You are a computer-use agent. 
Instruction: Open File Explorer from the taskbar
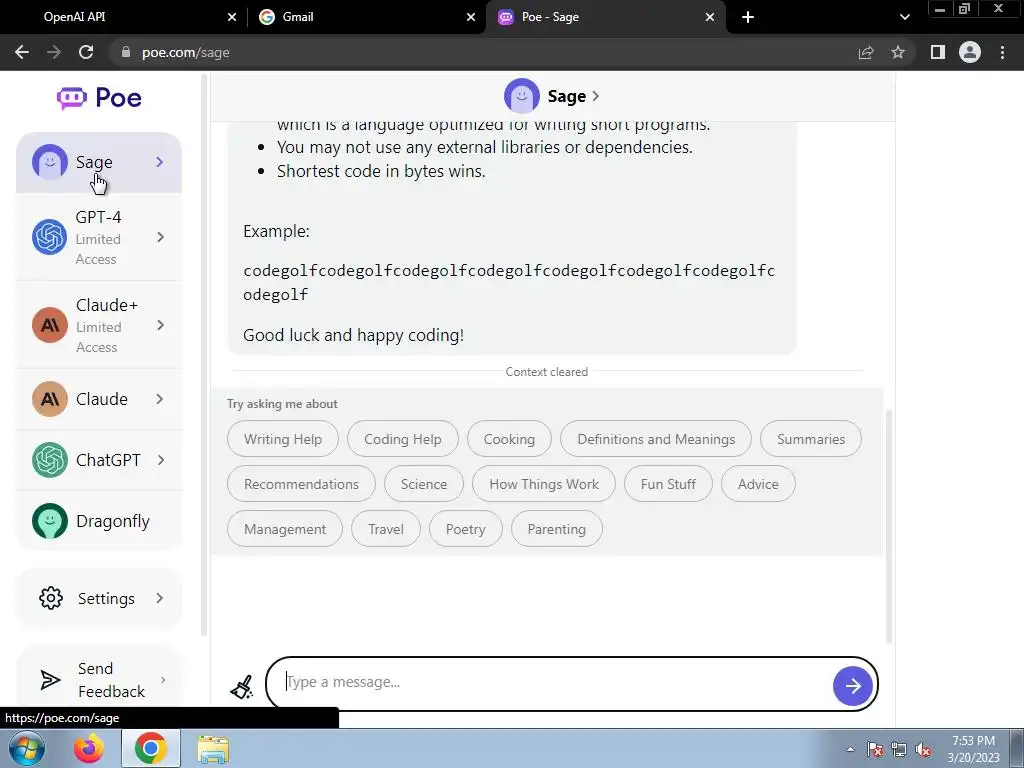pyautogui.click(x=213, y=750)
